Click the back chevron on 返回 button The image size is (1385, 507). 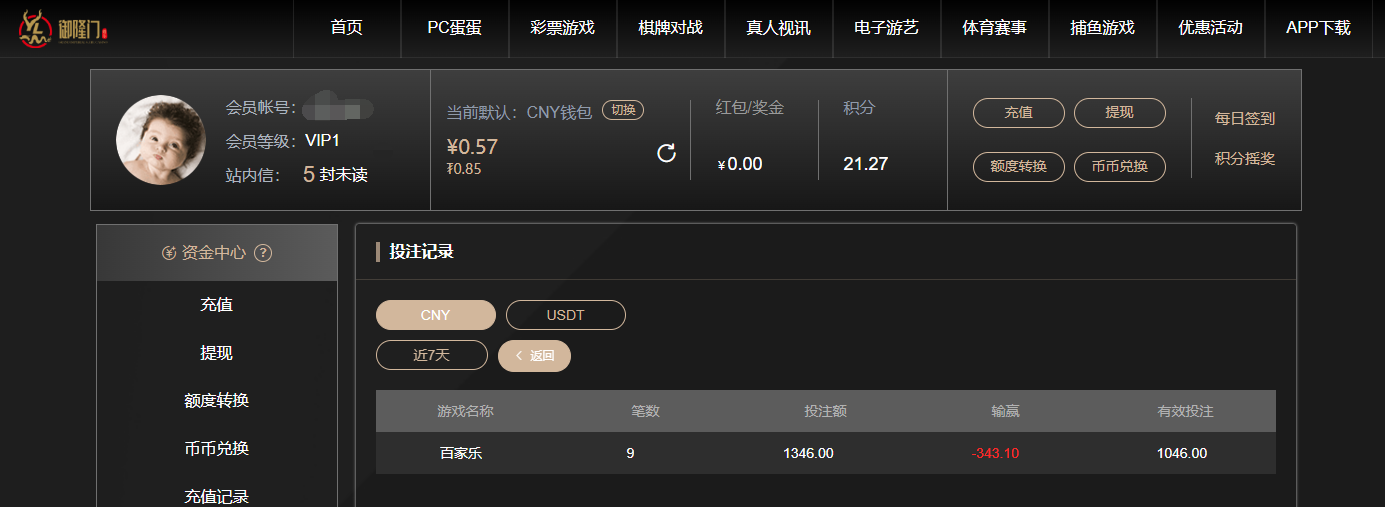coord(518,356)
